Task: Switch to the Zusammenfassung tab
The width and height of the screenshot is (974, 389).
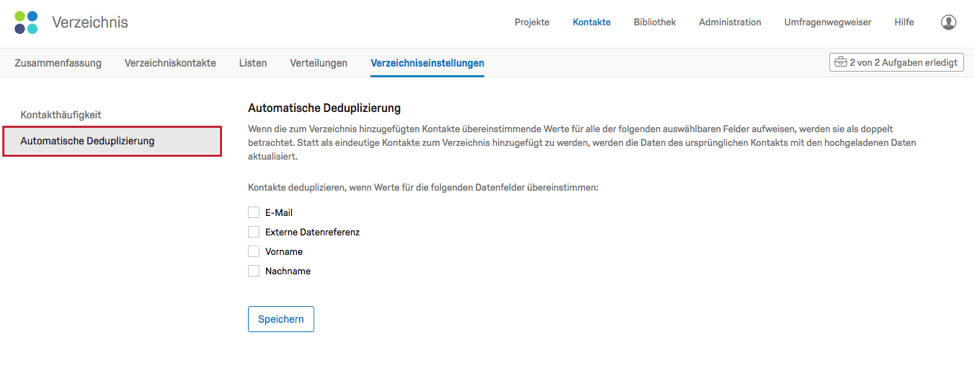Action: [x=58, y=63]
